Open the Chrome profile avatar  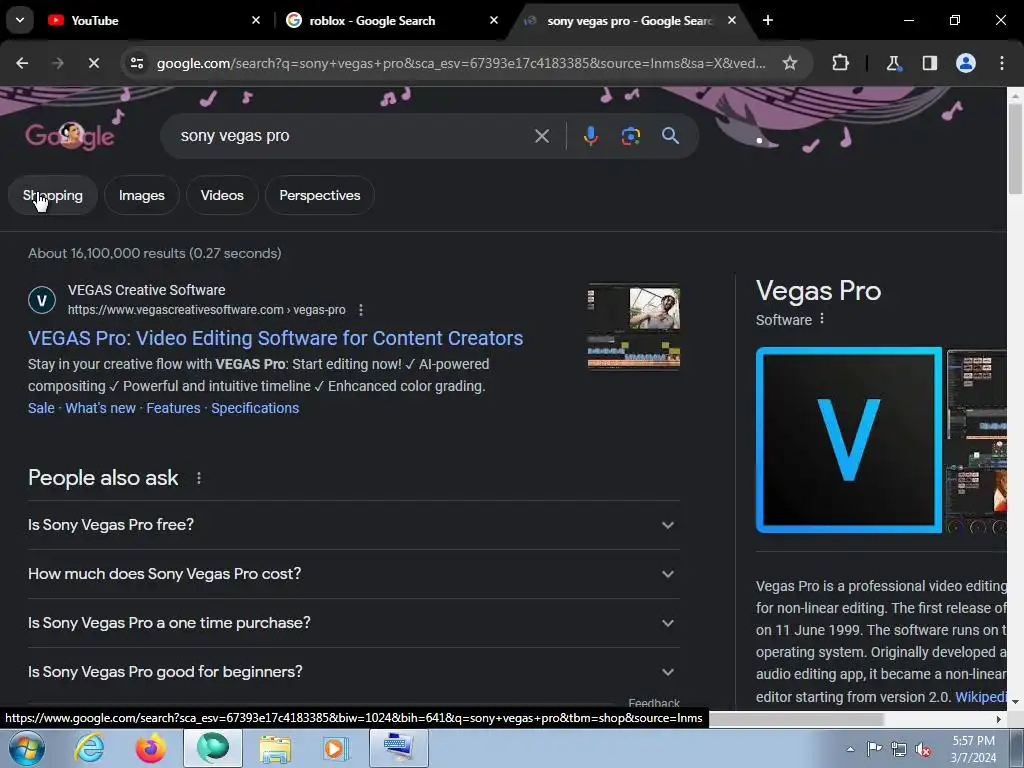pos(966,63)
